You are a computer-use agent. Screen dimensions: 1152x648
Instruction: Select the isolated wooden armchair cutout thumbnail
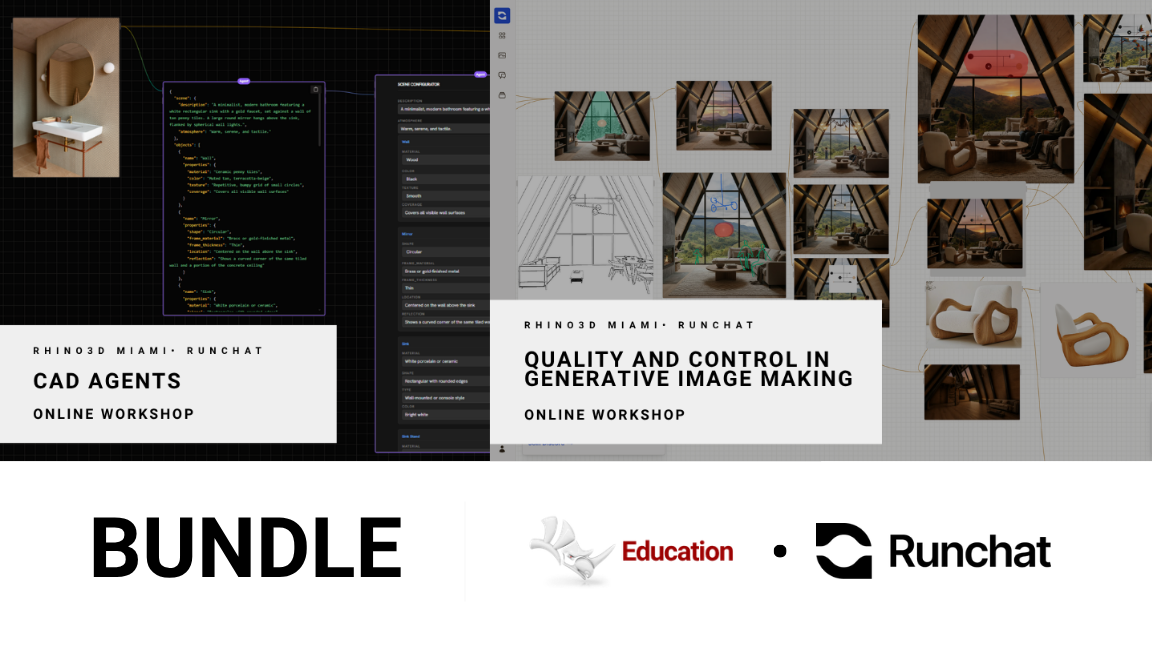[x=1090, y=331]
